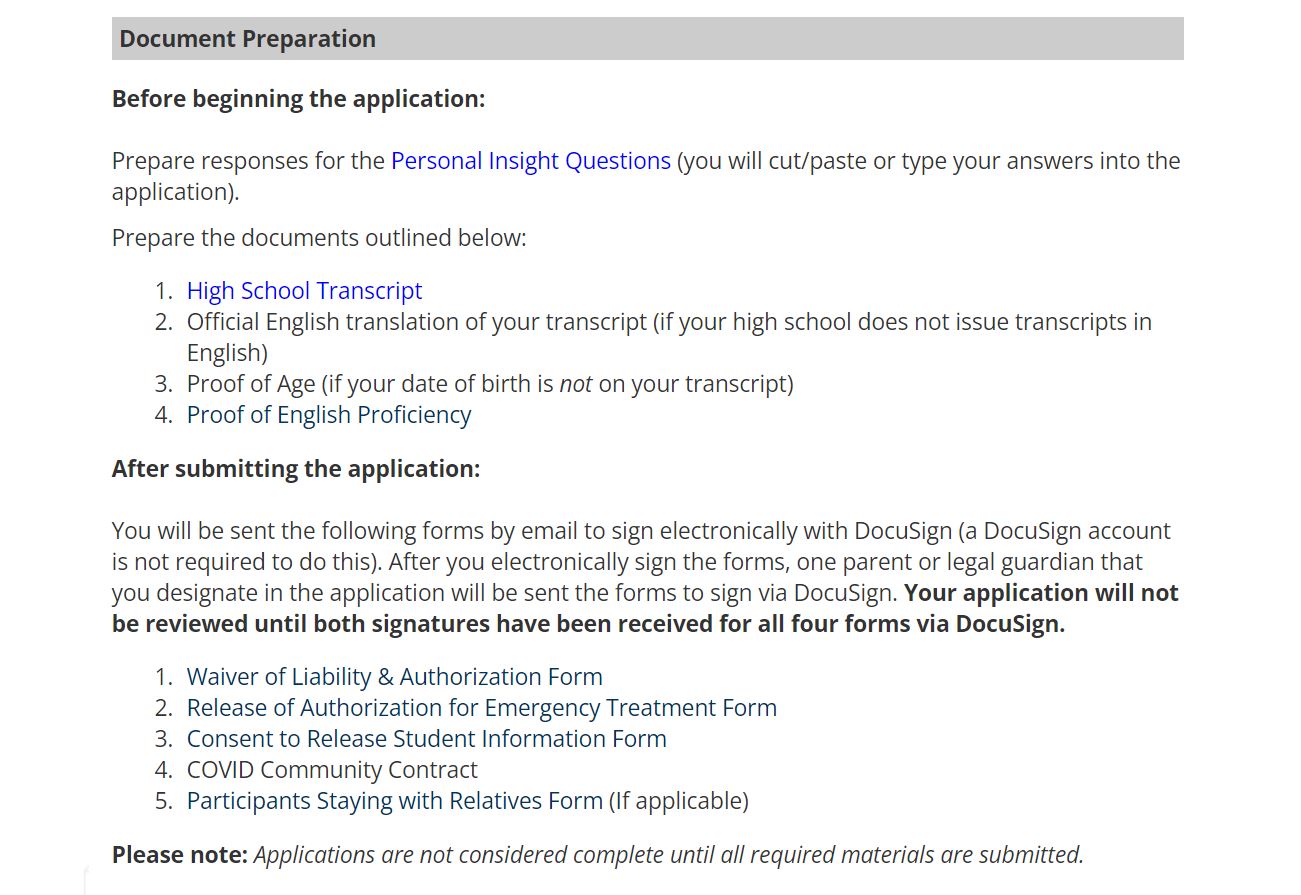
Task: Click the bold "Your application will not" warning
Action: pyautogui.click(x=1041, y=593)
